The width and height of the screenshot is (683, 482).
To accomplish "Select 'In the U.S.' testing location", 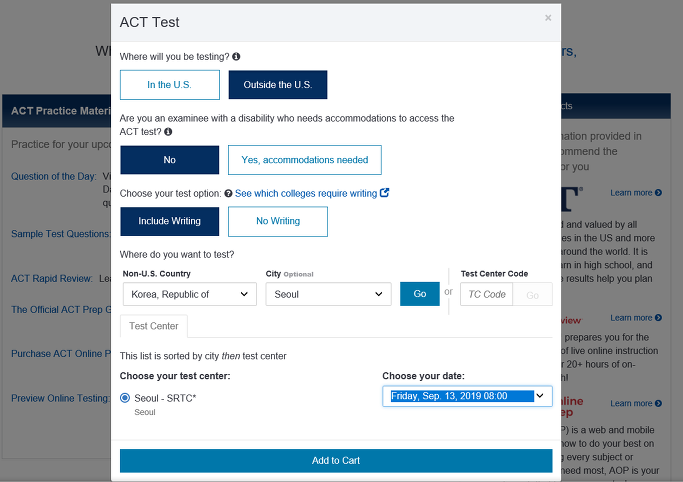I will pyautogui.click(x=170, y=85).
